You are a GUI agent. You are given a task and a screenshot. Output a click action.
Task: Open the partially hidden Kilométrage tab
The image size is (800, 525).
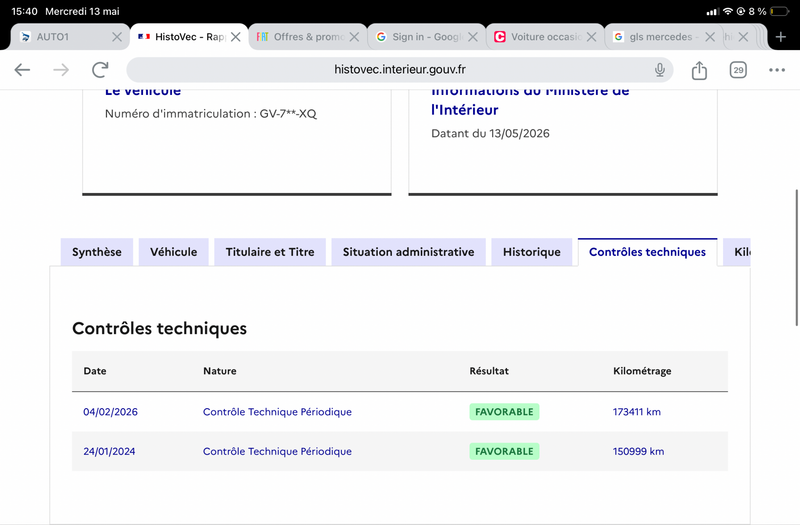tap(737, 252)
